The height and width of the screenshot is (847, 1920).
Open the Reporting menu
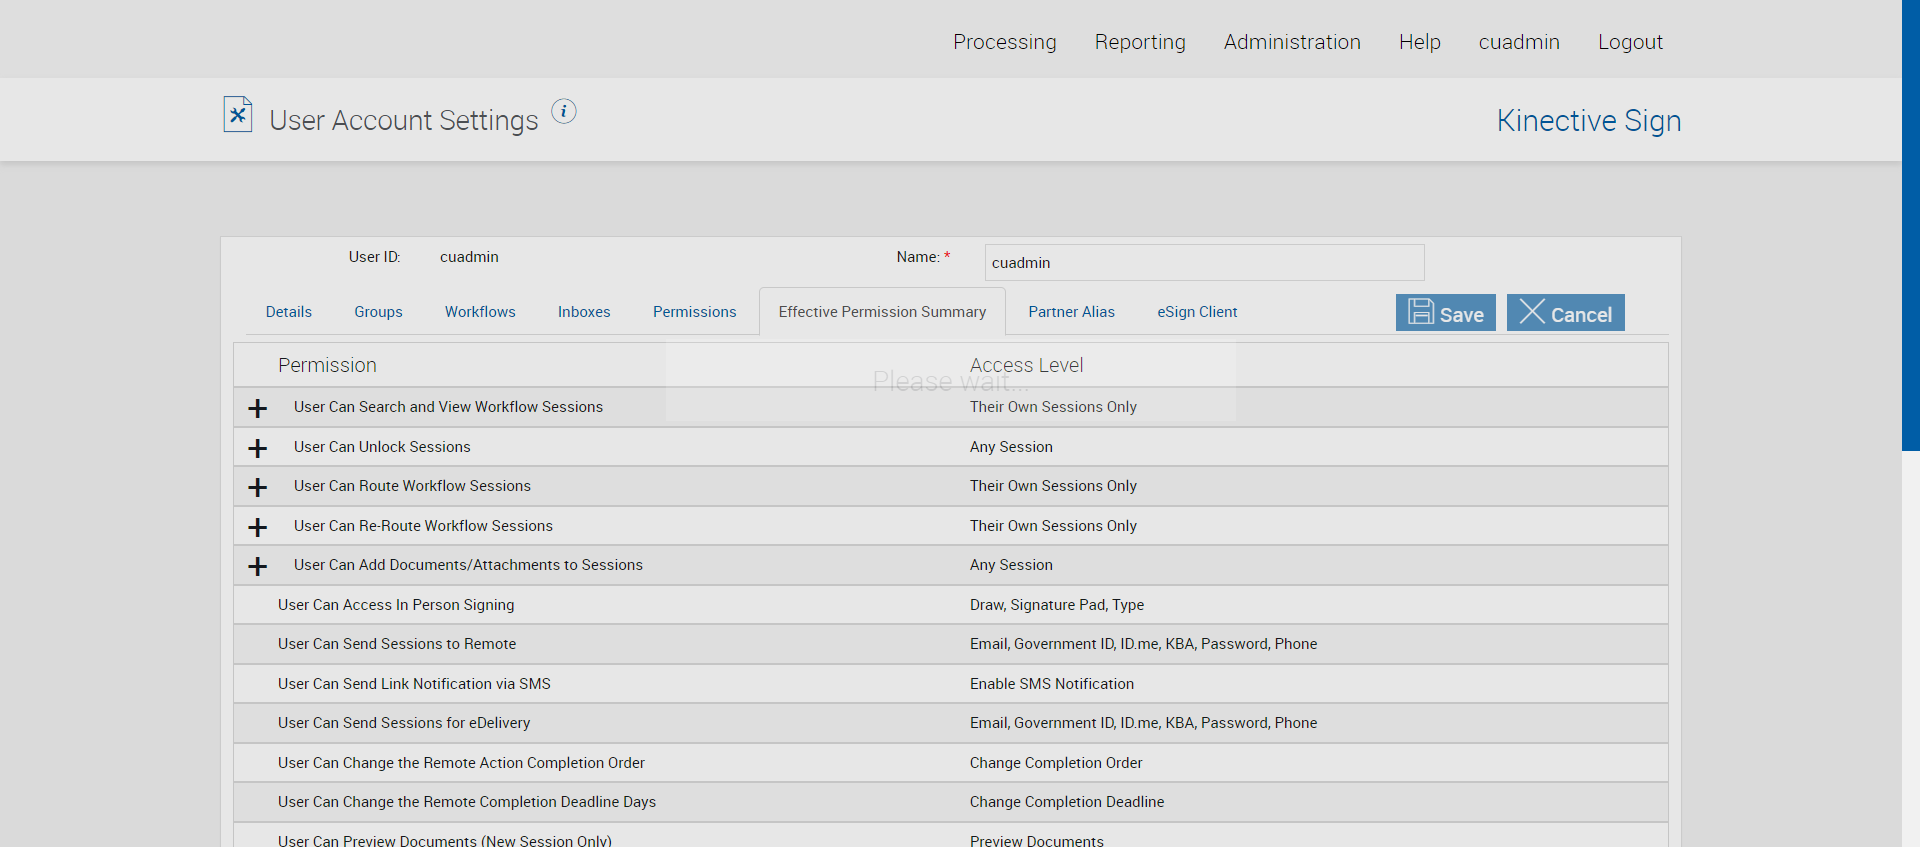point(1140,42)
